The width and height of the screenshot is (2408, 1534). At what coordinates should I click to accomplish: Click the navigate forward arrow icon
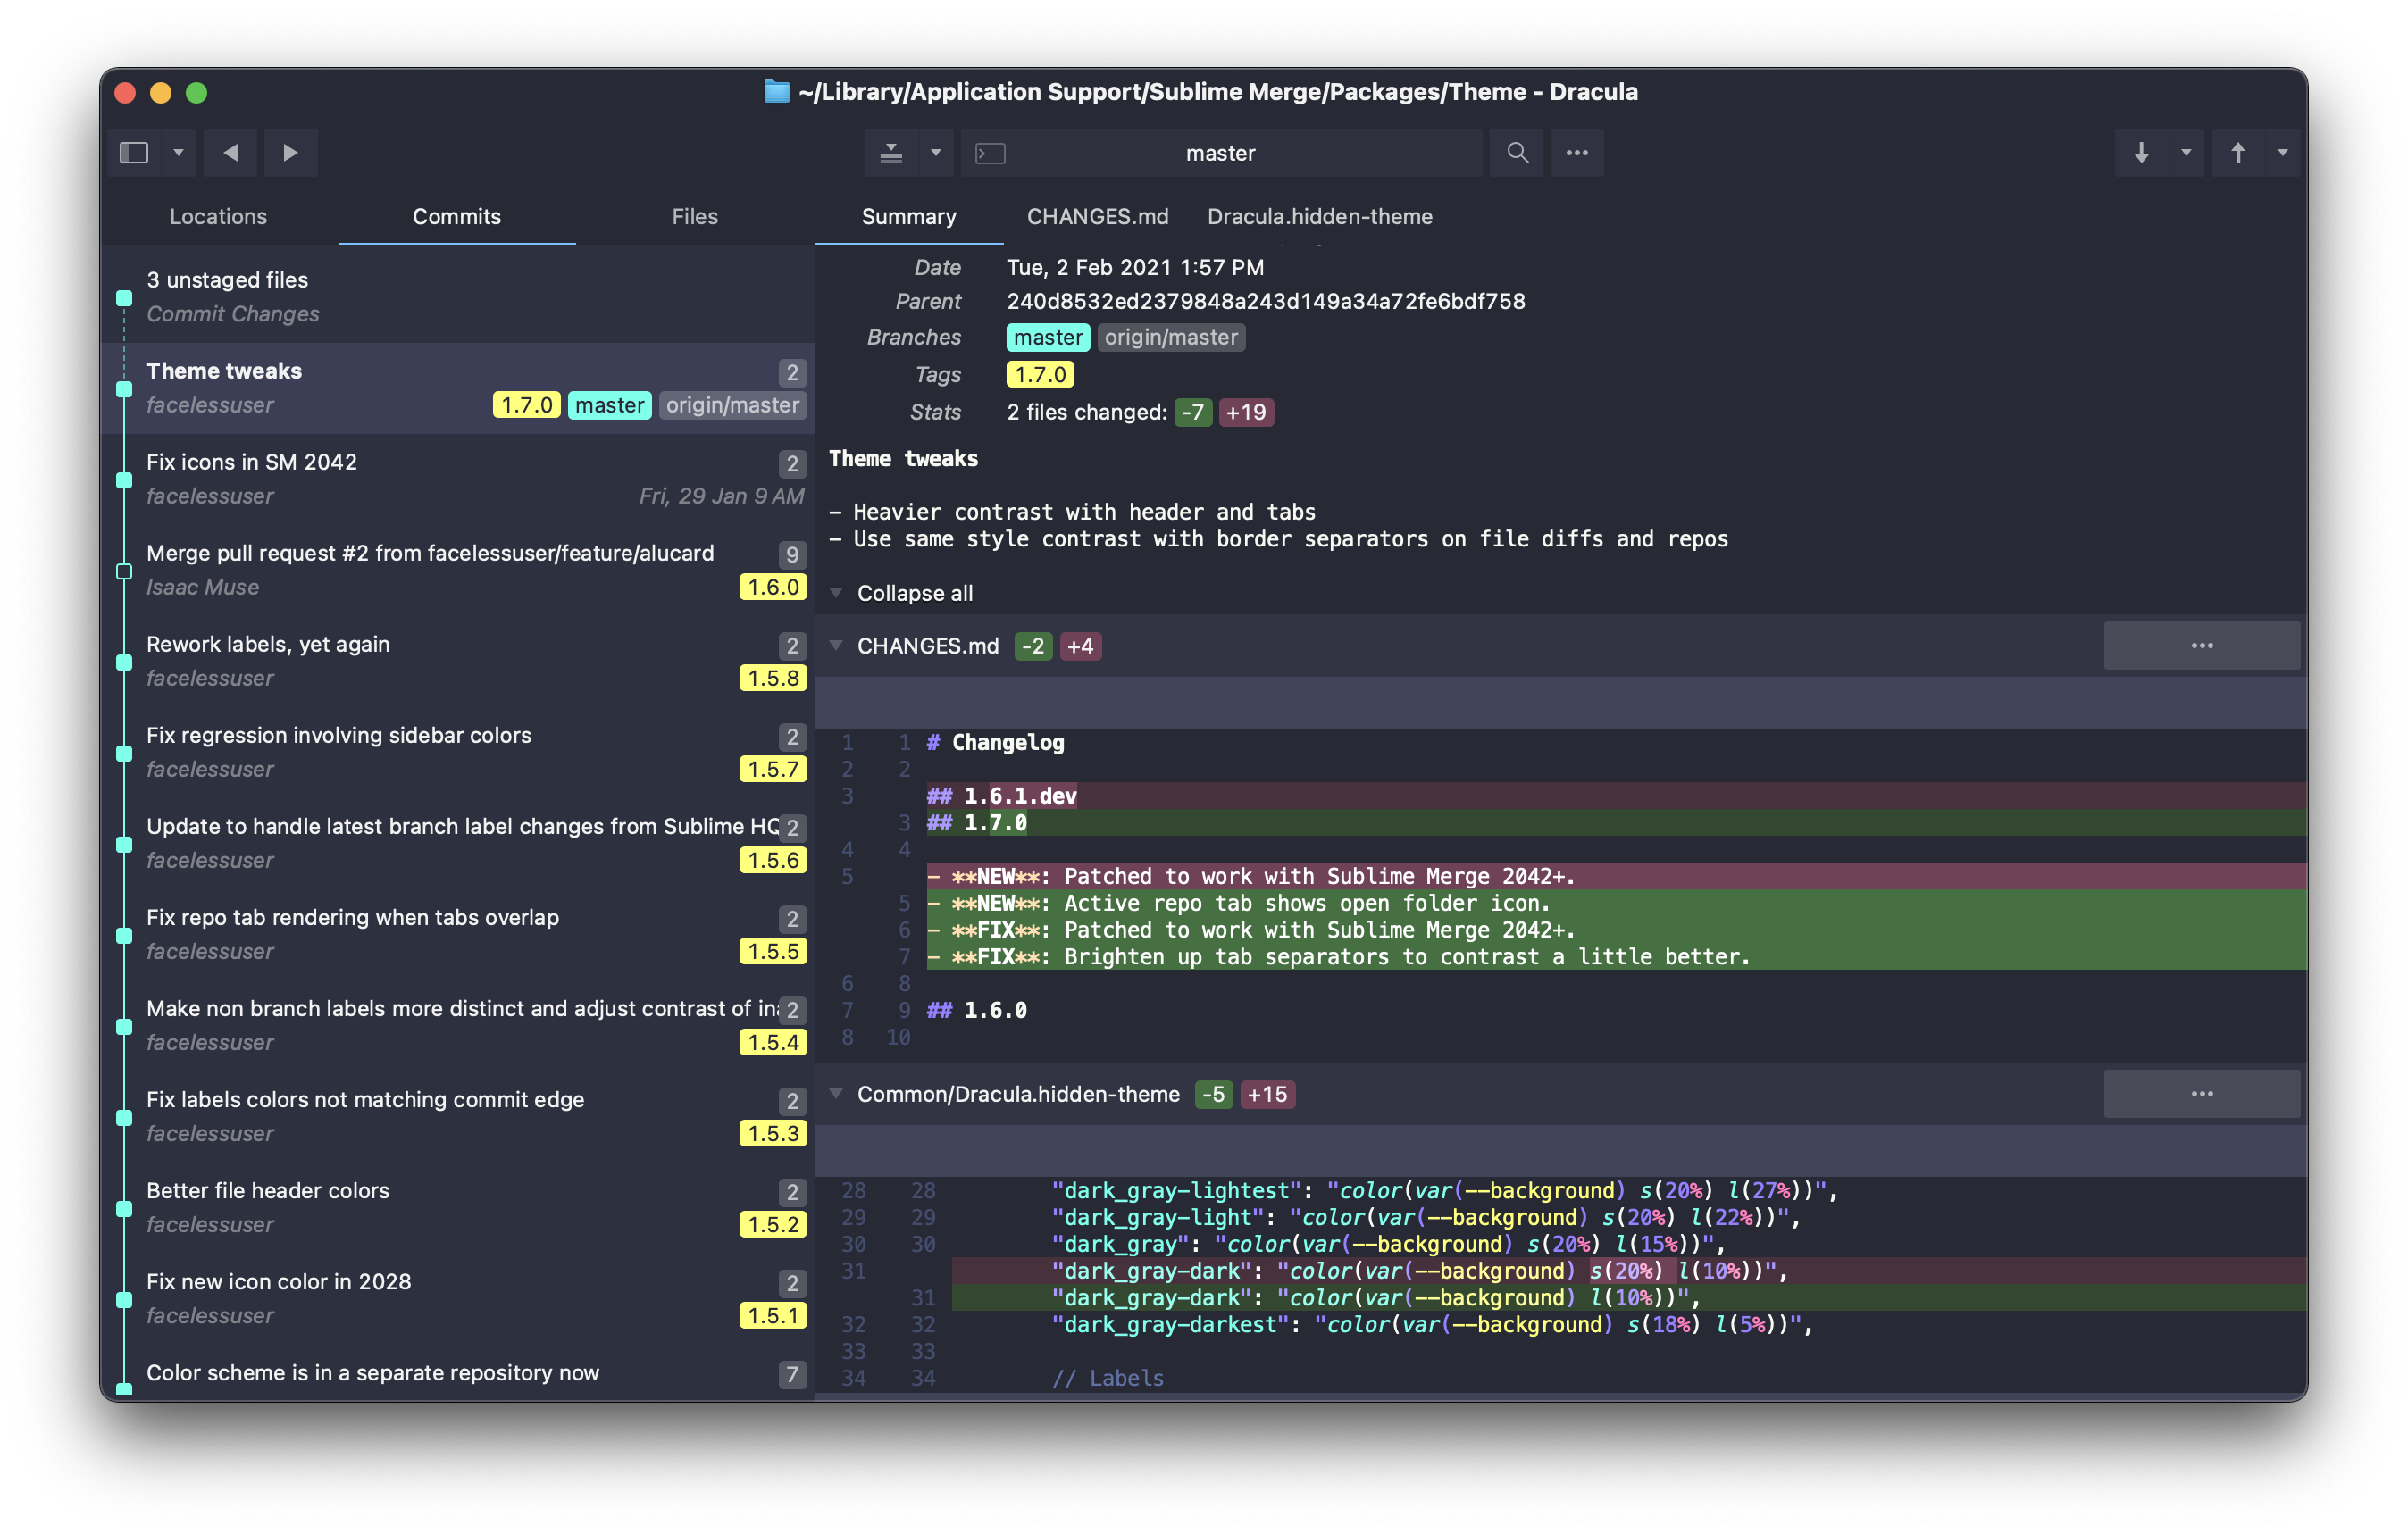pos(288,153)
